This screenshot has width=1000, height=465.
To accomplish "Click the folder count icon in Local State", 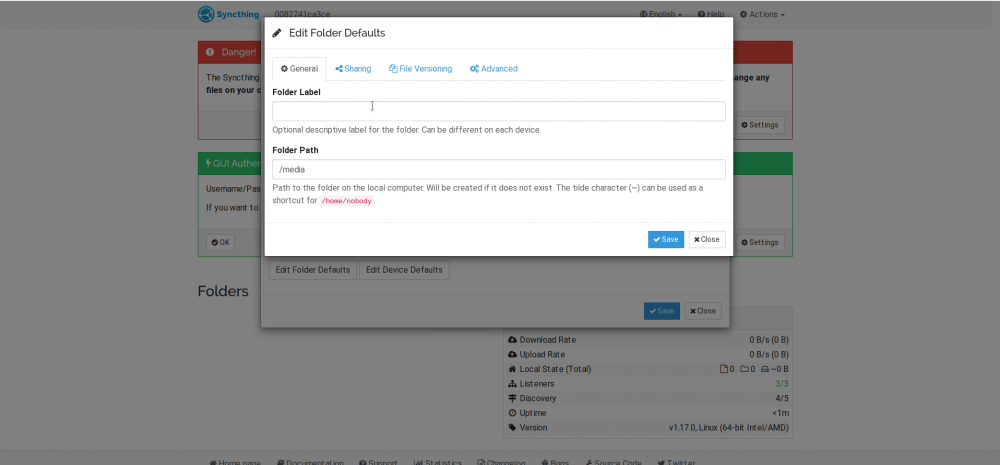I will [x=744, y=369].
